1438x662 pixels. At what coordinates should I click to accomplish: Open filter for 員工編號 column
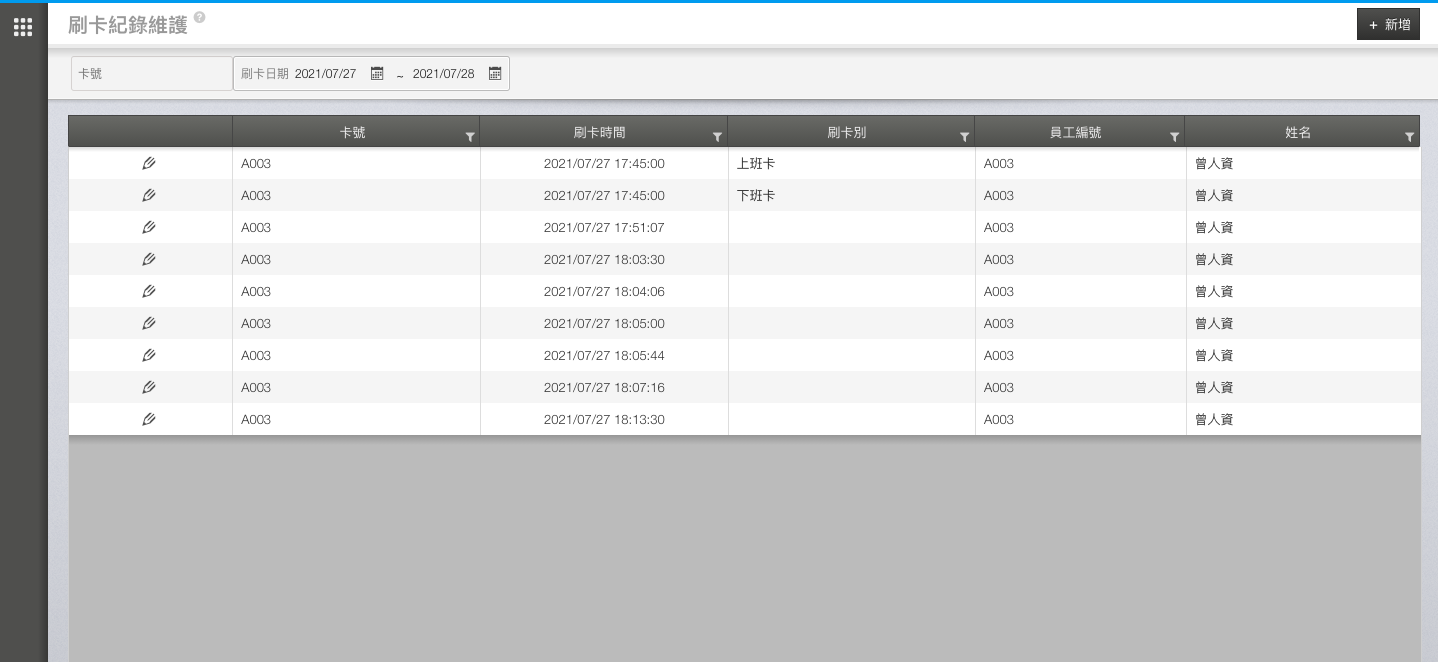pyautogui.click(x=1174, y=137)
